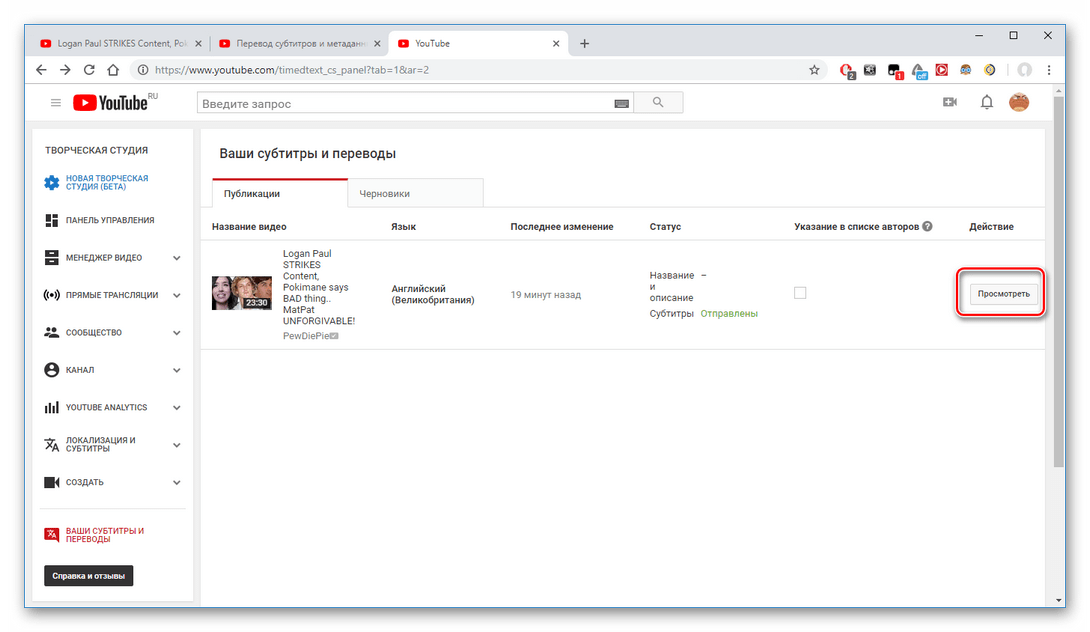Click the Справка и отзывы button

coord(88,576)
